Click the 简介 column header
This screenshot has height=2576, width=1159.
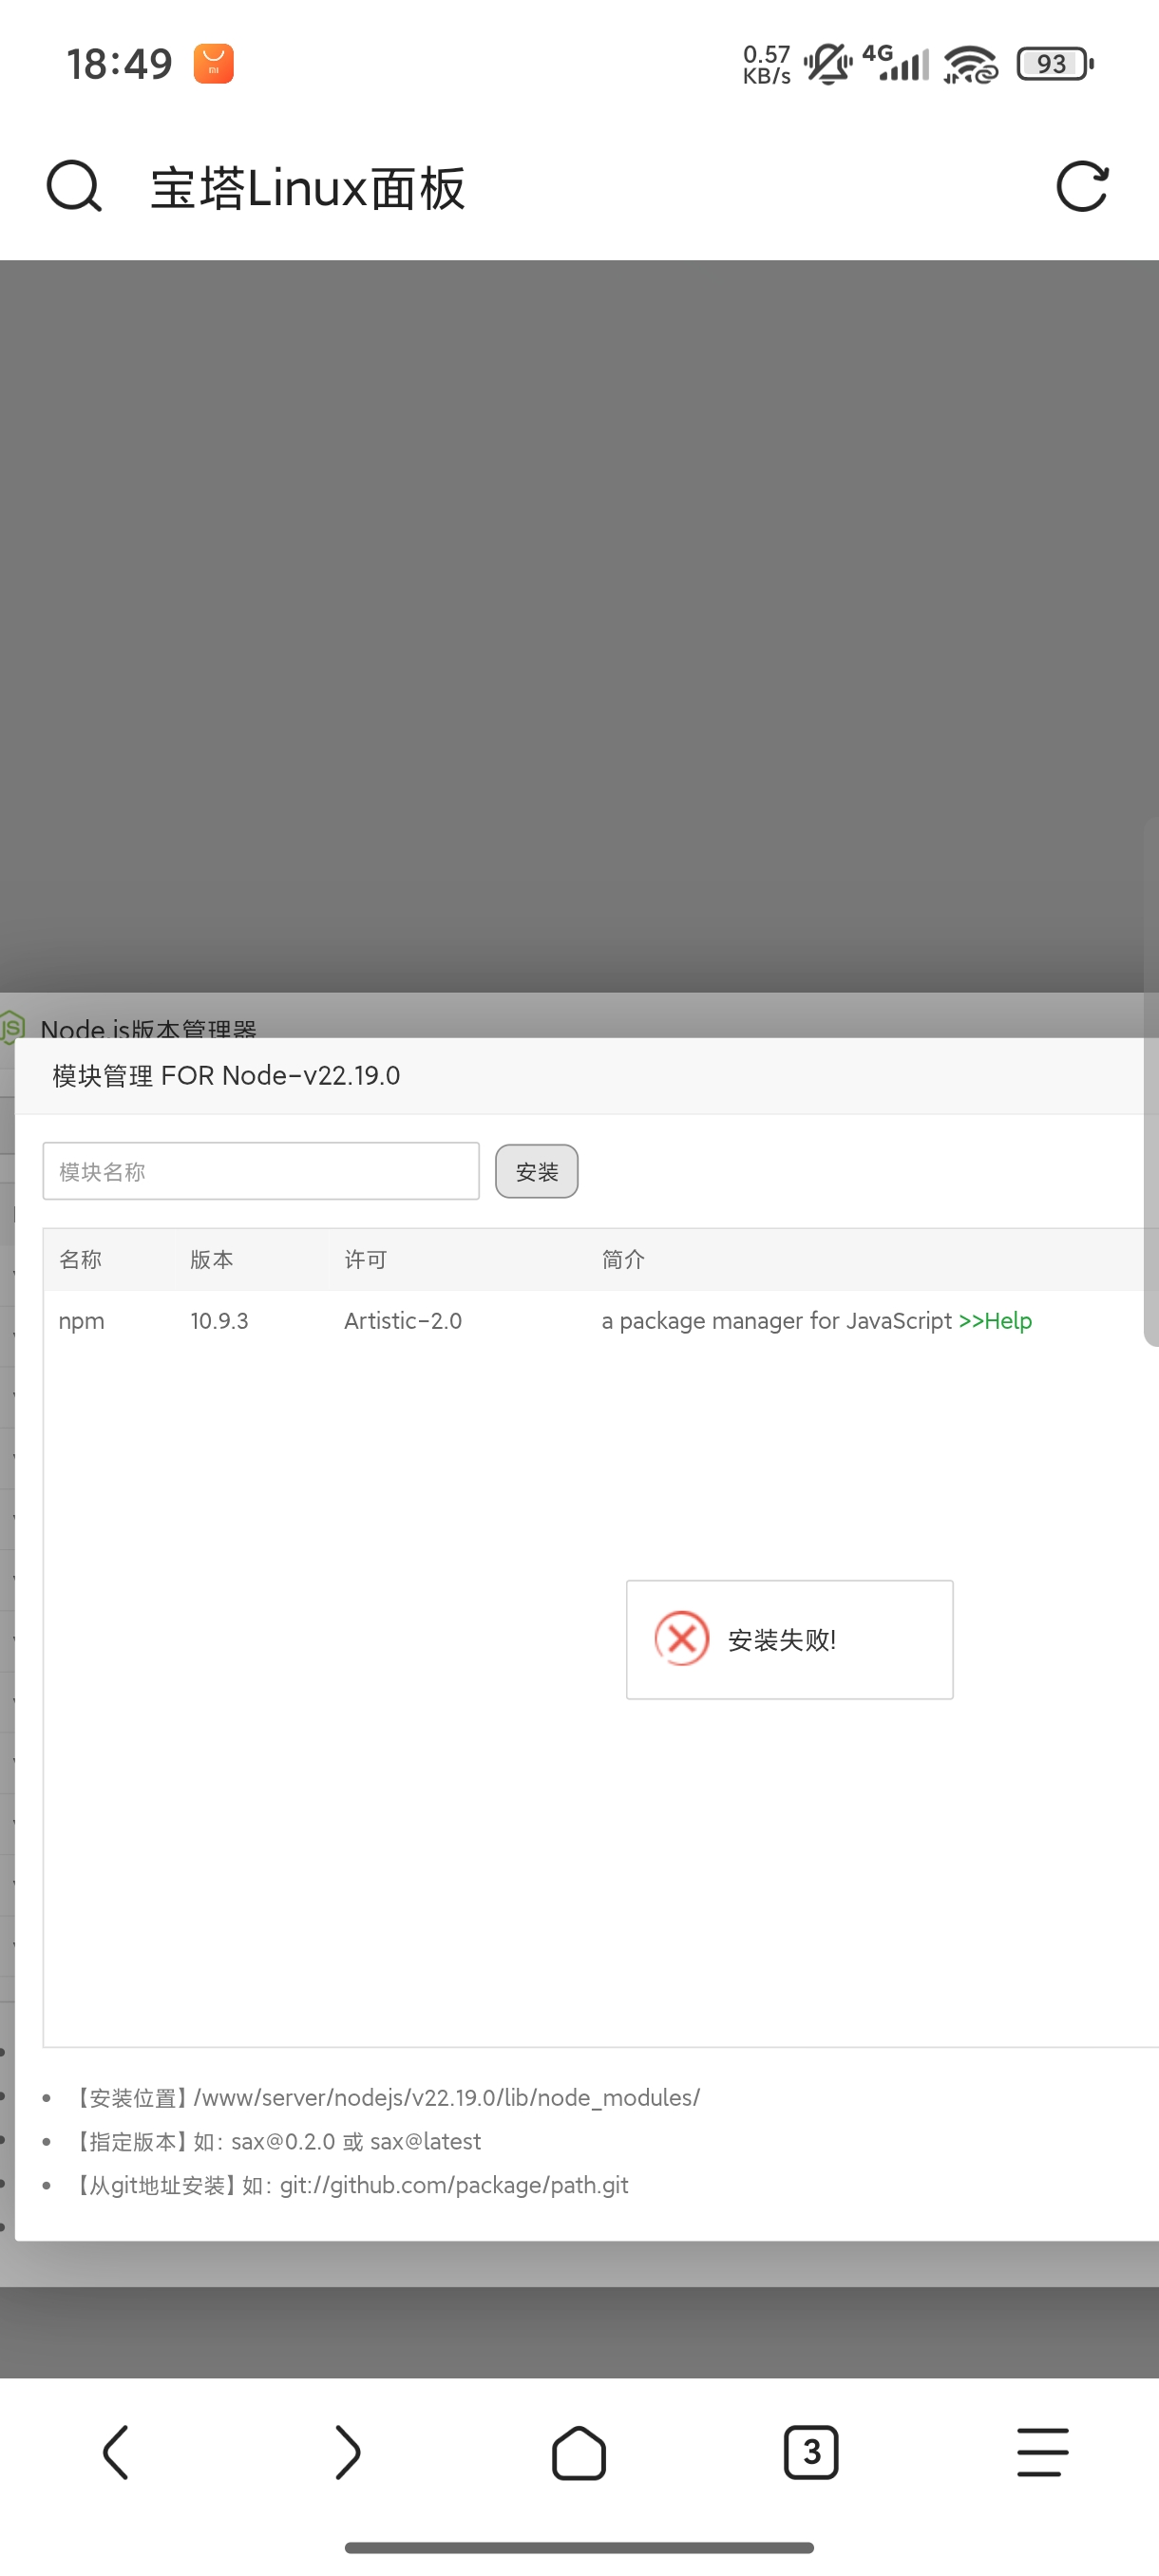coord(624,1259)
